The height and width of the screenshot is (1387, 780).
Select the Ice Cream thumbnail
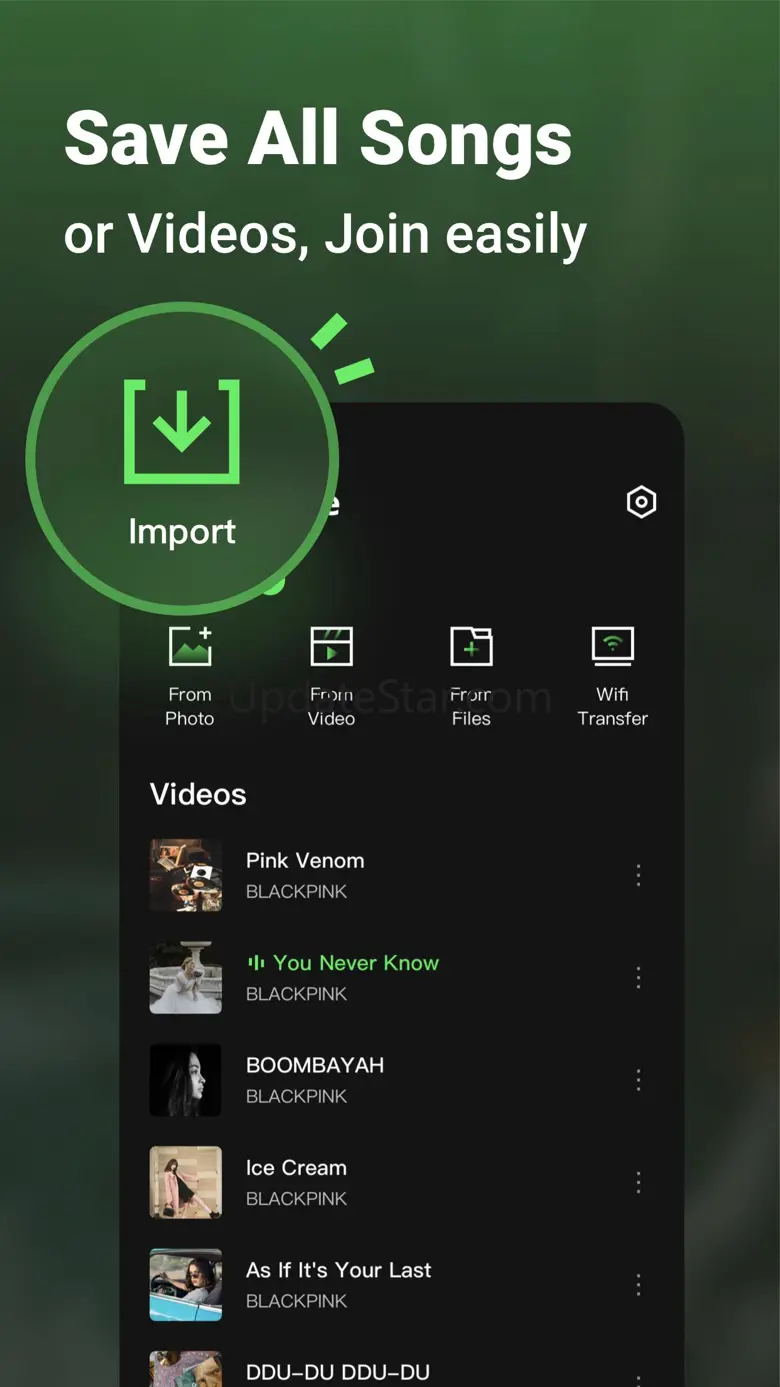coord(186,1183)
